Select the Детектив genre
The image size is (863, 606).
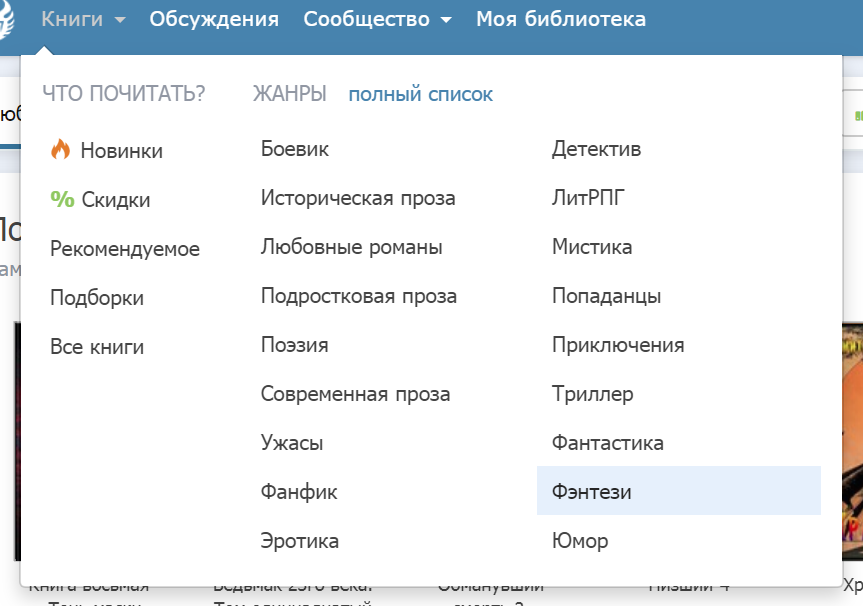(x=596, y=149)
